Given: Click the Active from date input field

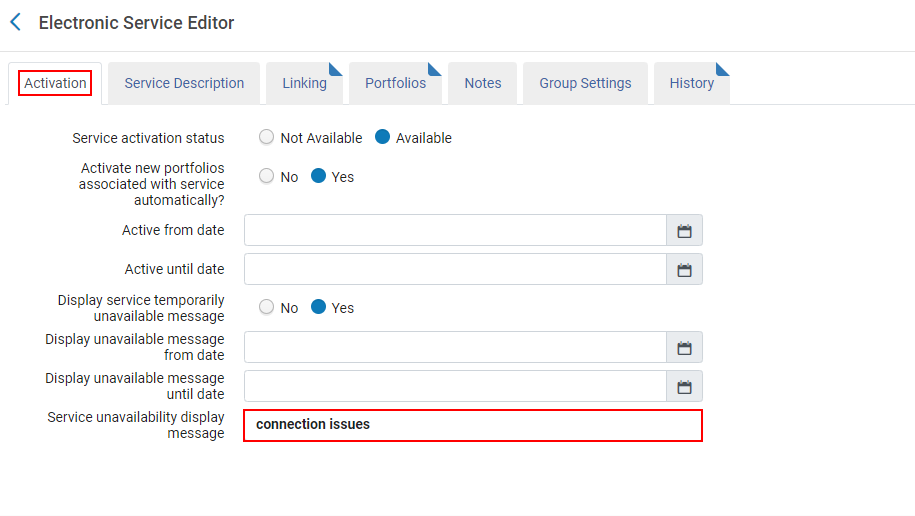Looking at the screenshot, I should (x=455, y=231).
